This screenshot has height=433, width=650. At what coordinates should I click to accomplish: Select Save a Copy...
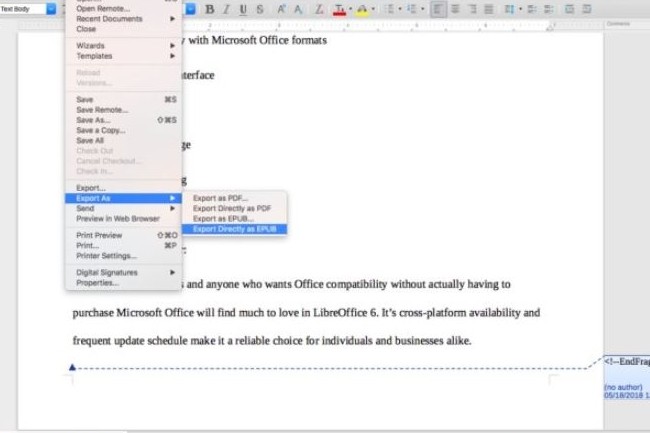click(x=124, y=131)
